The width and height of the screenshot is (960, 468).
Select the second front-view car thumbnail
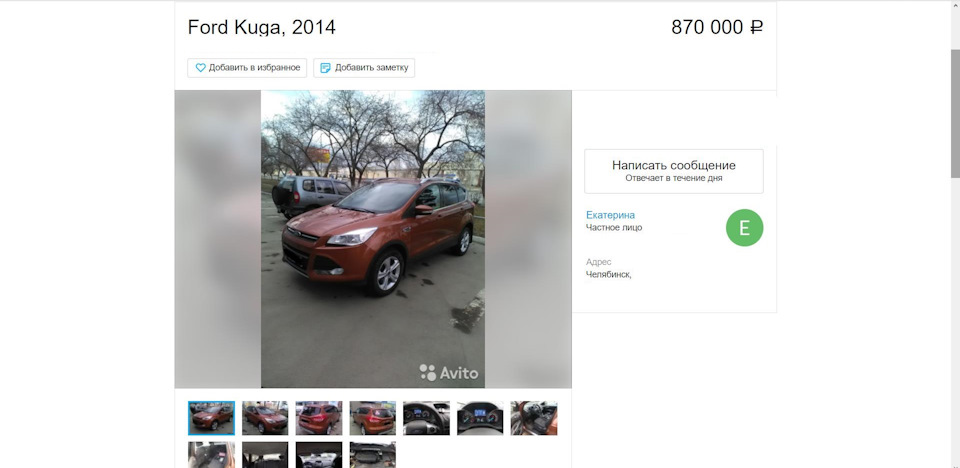point(265,418)
